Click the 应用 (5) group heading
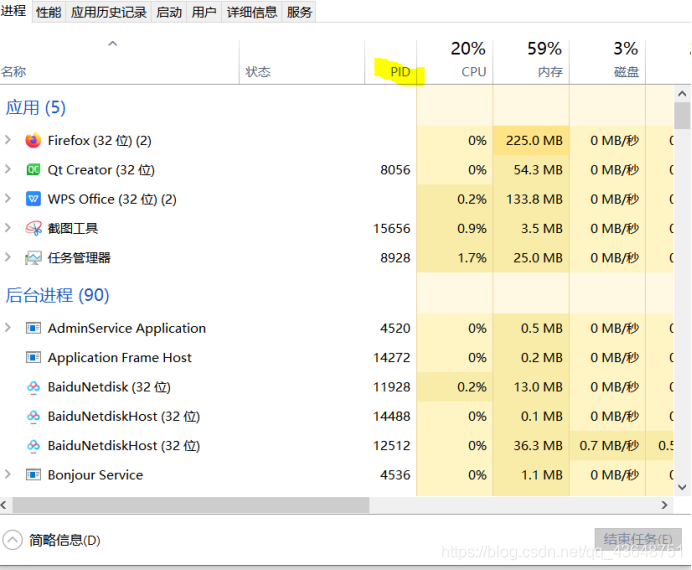 [36, 108]
